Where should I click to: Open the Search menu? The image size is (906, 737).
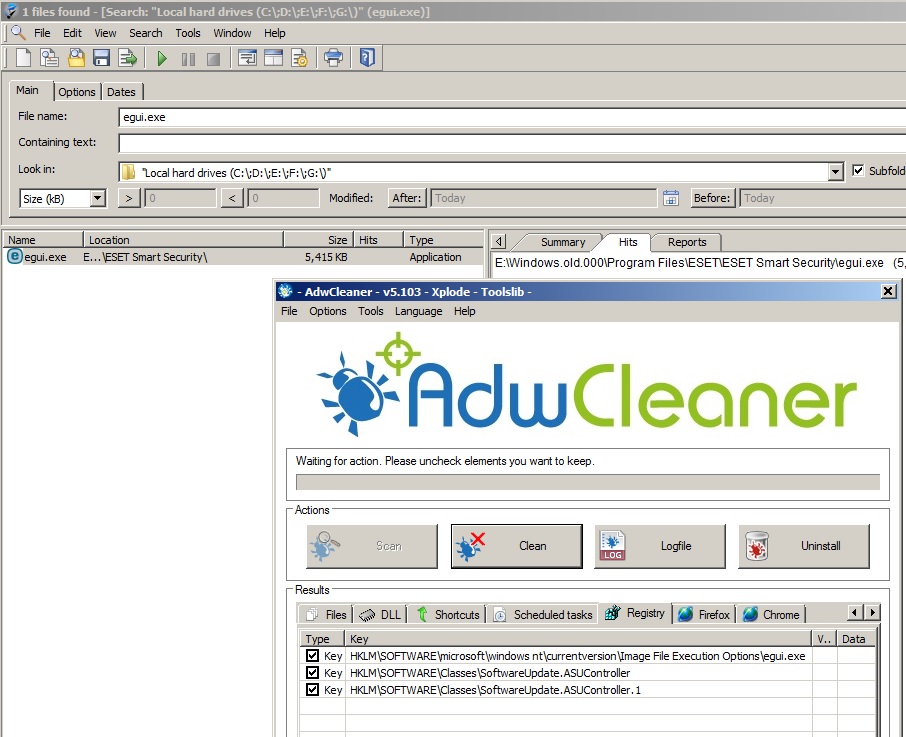(146, 33)
